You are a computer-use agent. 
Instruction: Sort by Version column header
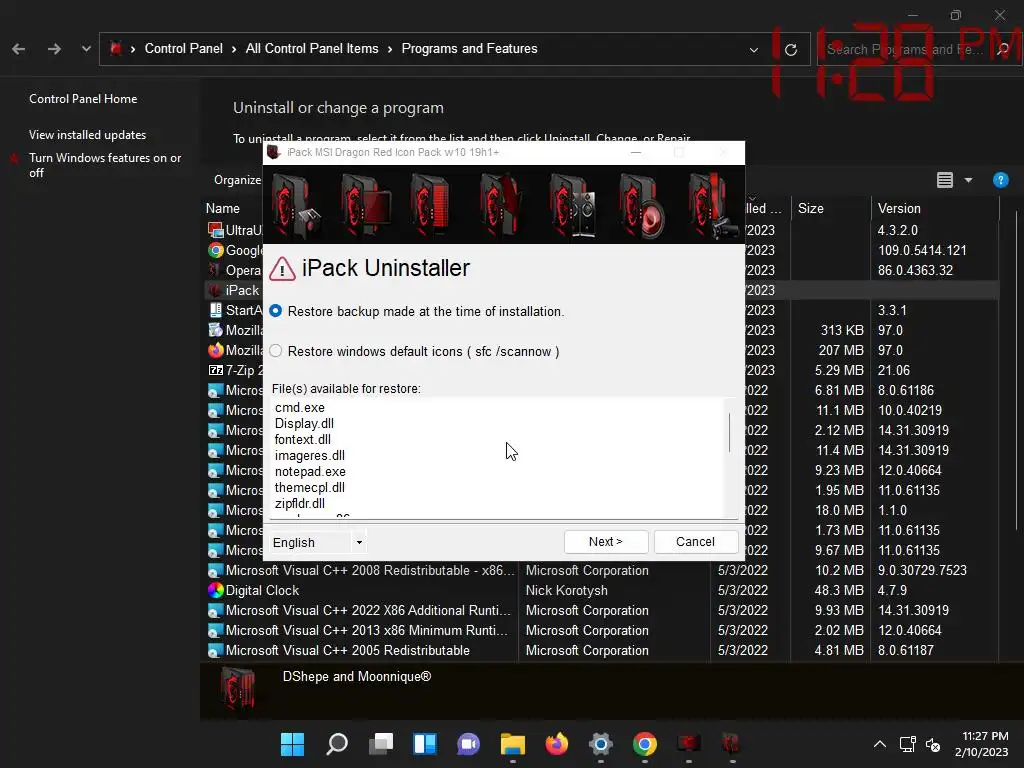click(899, 209)
